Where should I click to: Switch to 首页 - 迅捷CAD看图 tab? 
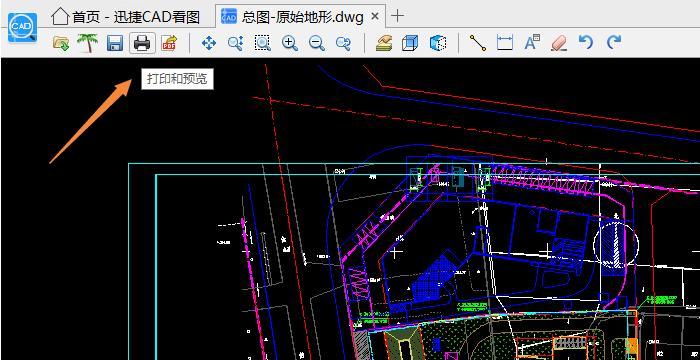[125, 17]
